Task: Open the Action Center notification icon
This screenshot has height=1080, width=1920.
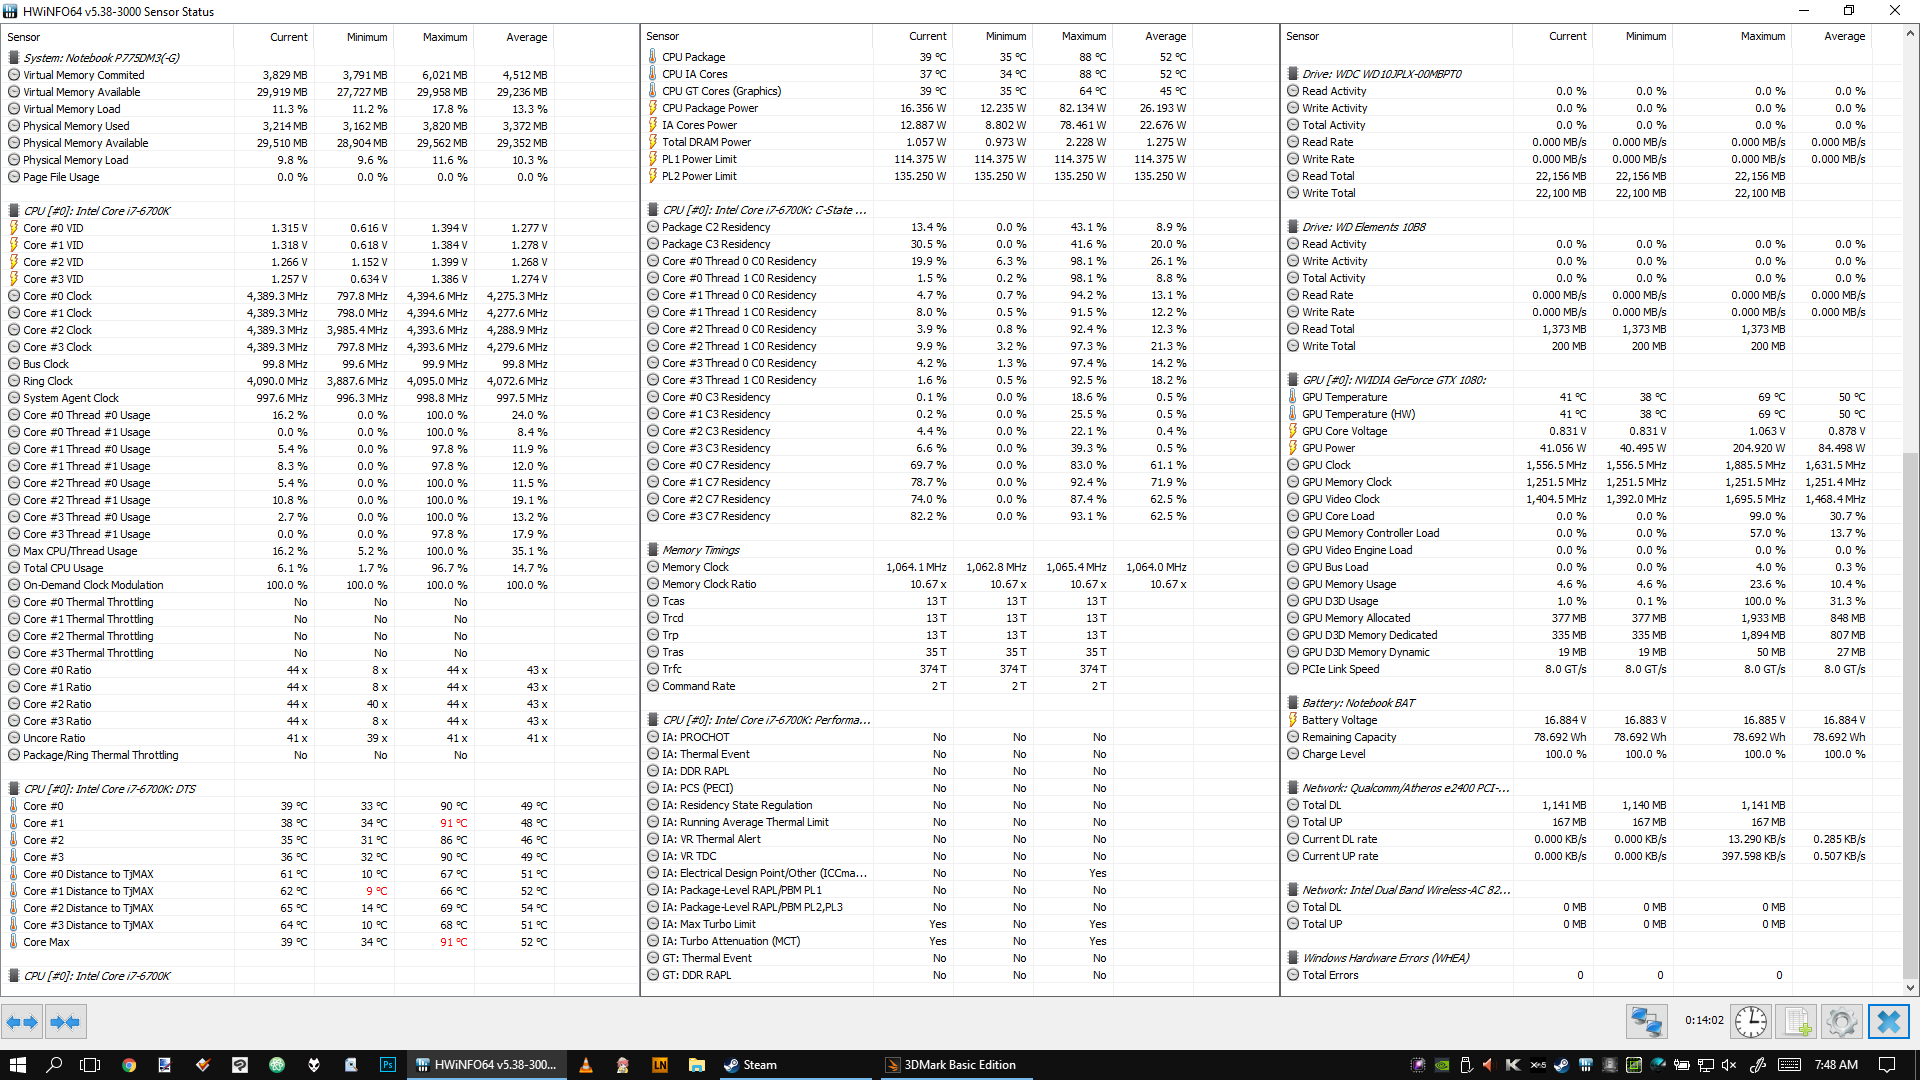Action: click(1887, 1065)
